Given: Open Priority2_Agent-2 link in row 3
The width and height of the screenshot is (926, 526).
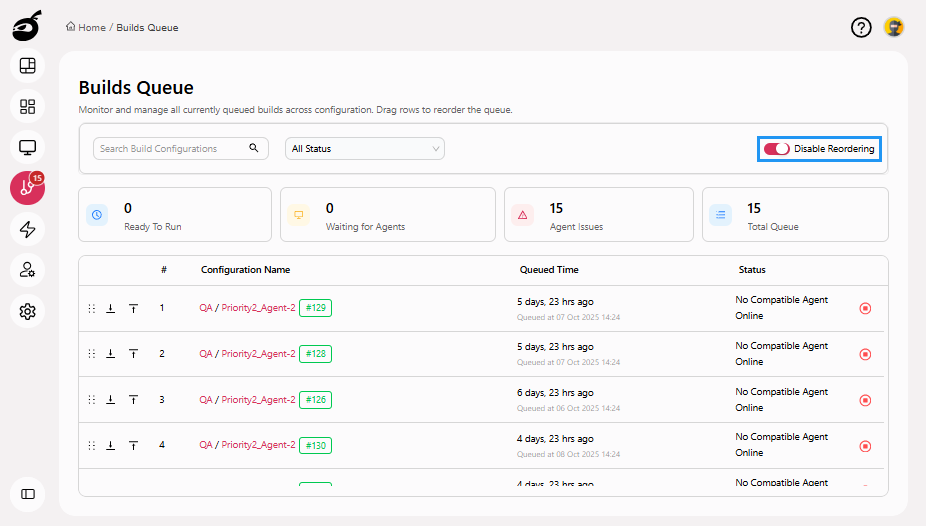Looking at the screenshot, I should pos(258,400).
